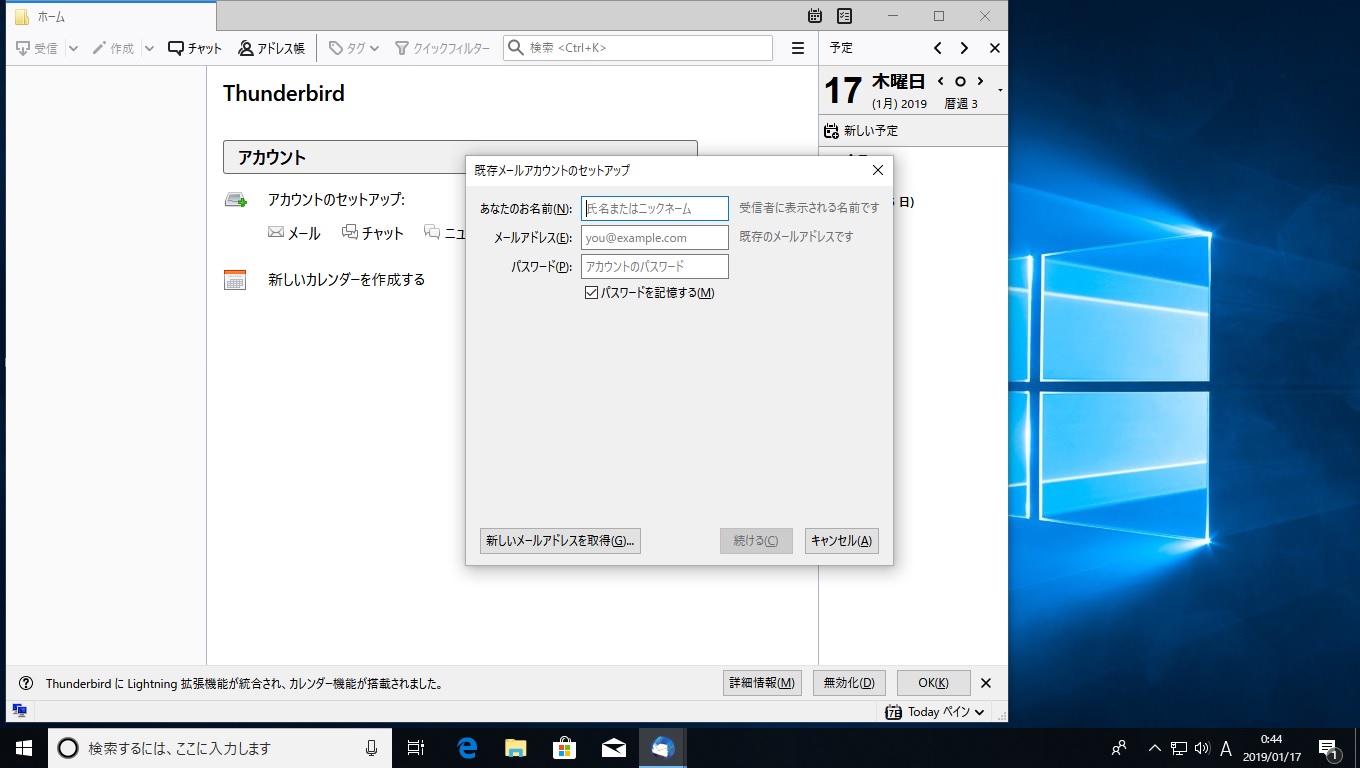Click the キャンセル button in setup dialog
Viewport: 1360px width, 768px height.
(x=841, y=541)
